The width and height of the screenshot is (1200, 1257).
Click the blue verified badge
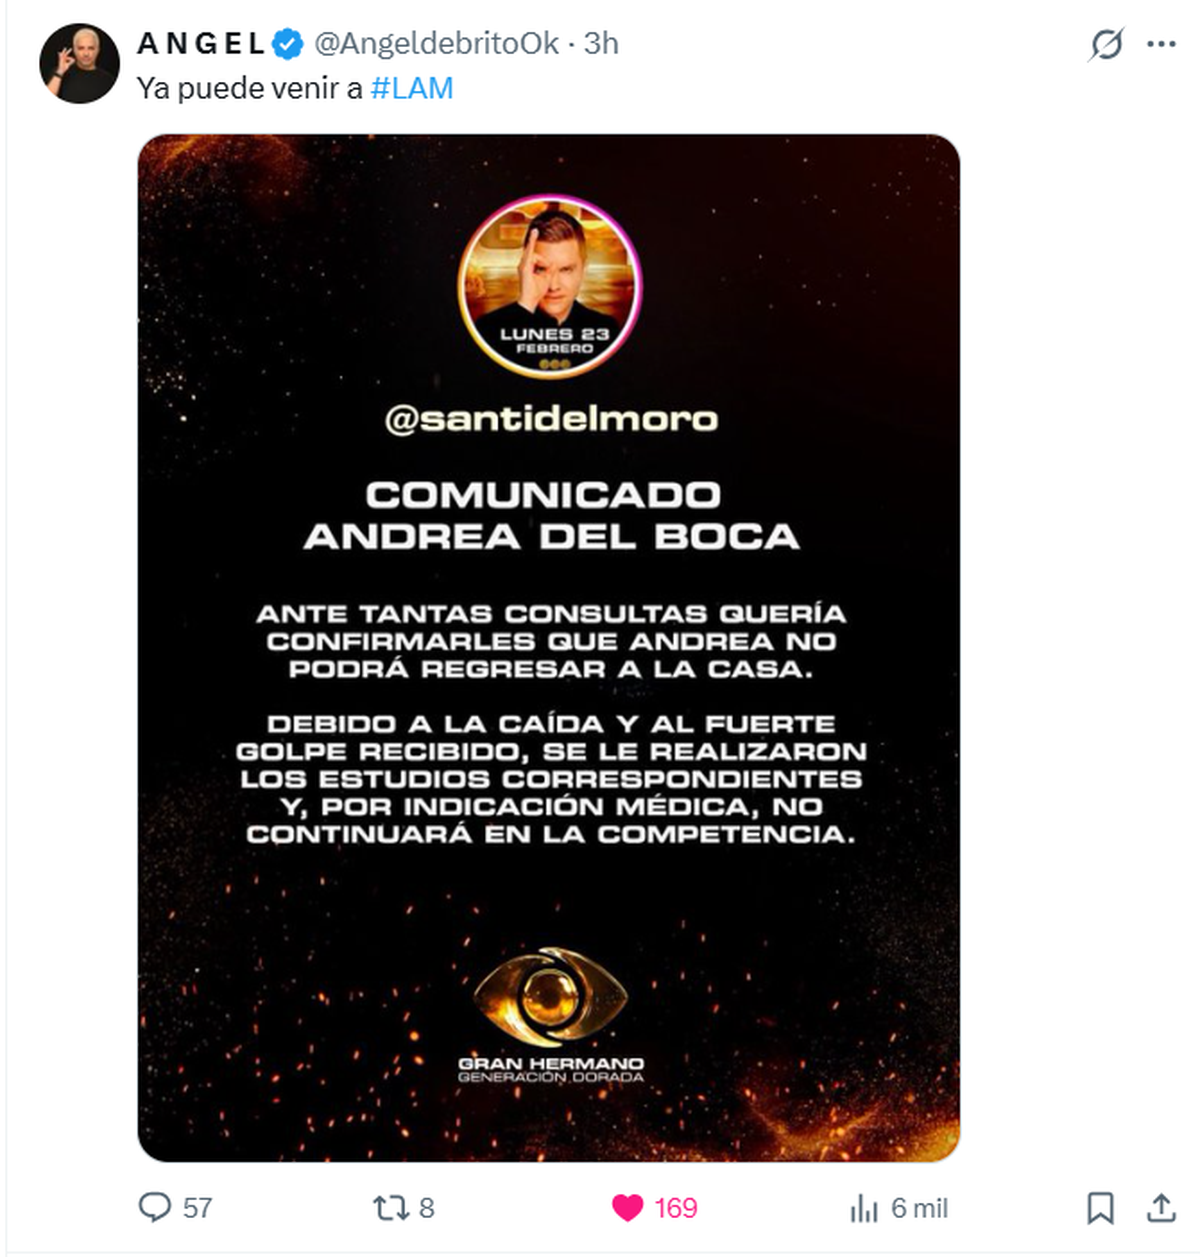pos(289,44)
